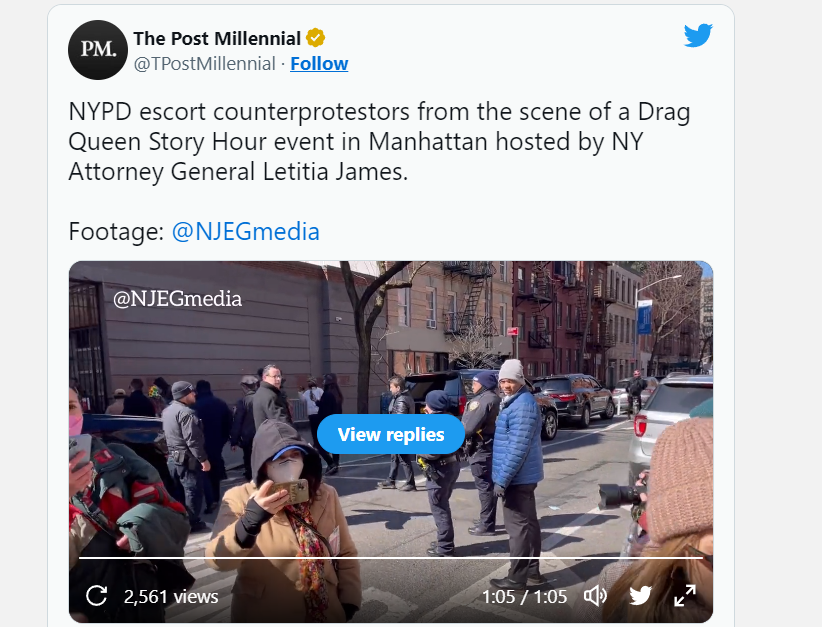The image size is (822, 627).
Task: Open tweet via Twitter icon in video controls
Action: [640, 596]
